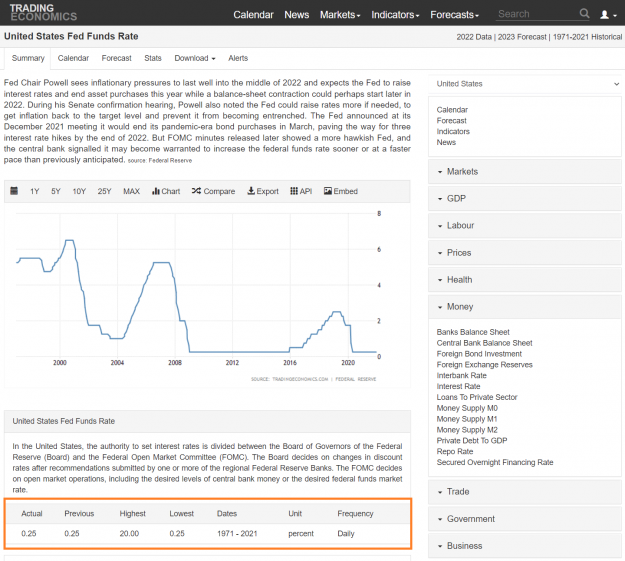Open Foreign Bond Investment link
The height and width of the screenshot is (561, 625).
pos(479,354)
